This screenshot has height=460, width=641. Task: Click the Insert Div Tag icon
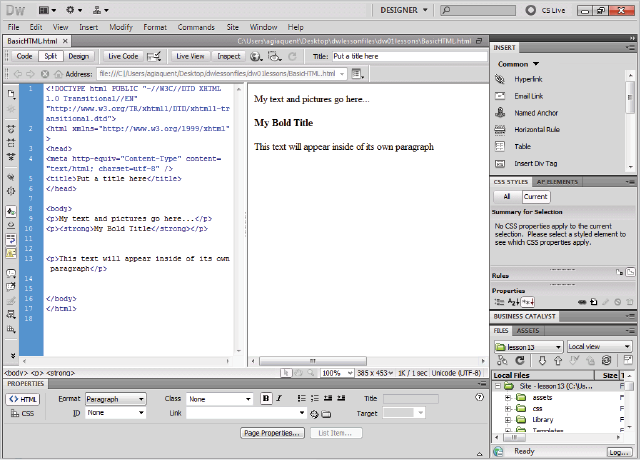(x=500, y=164)
